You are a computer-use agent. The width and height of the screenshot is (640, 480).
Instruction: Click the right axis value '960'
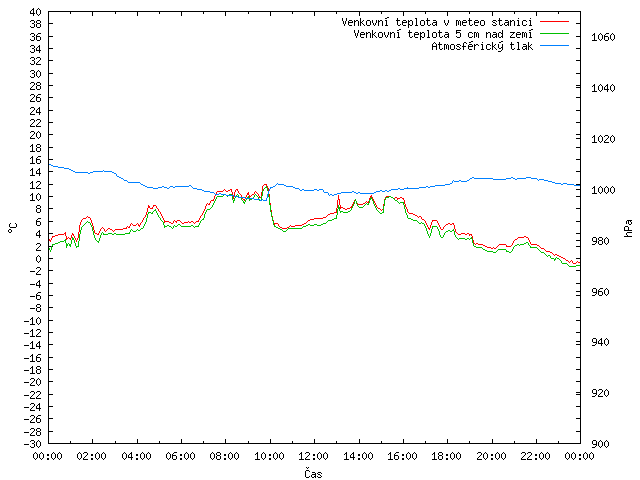(600, 292)
